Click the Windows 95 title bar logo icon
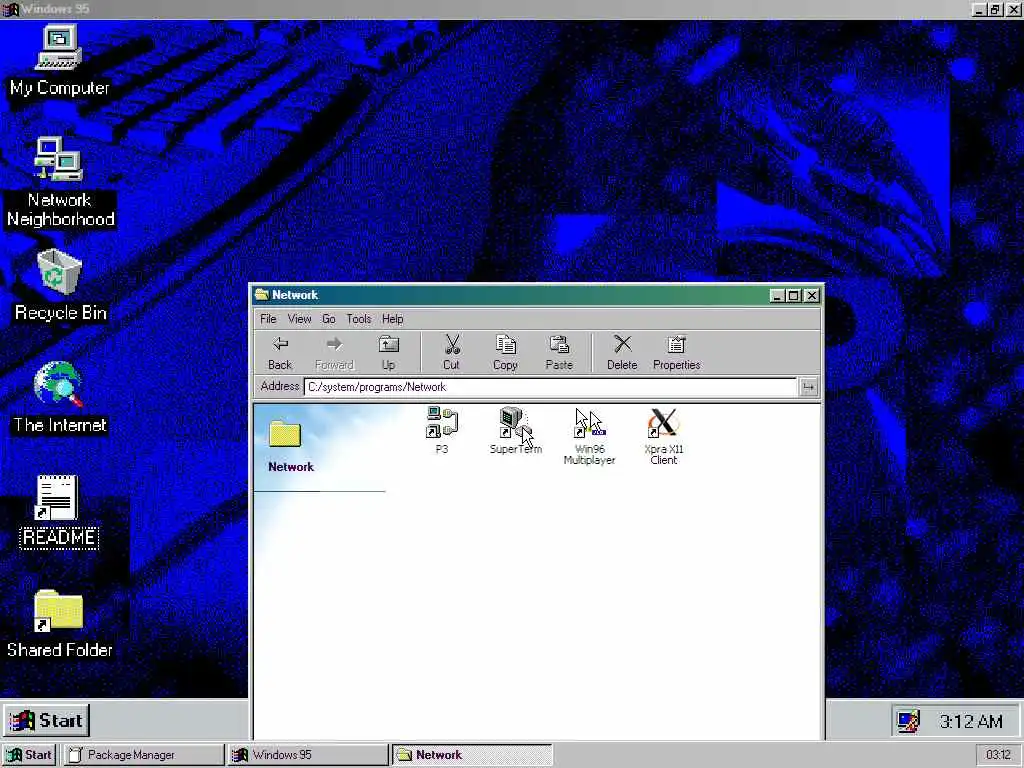This screenshot has height=768, width=1024. [x=10, y=9]
